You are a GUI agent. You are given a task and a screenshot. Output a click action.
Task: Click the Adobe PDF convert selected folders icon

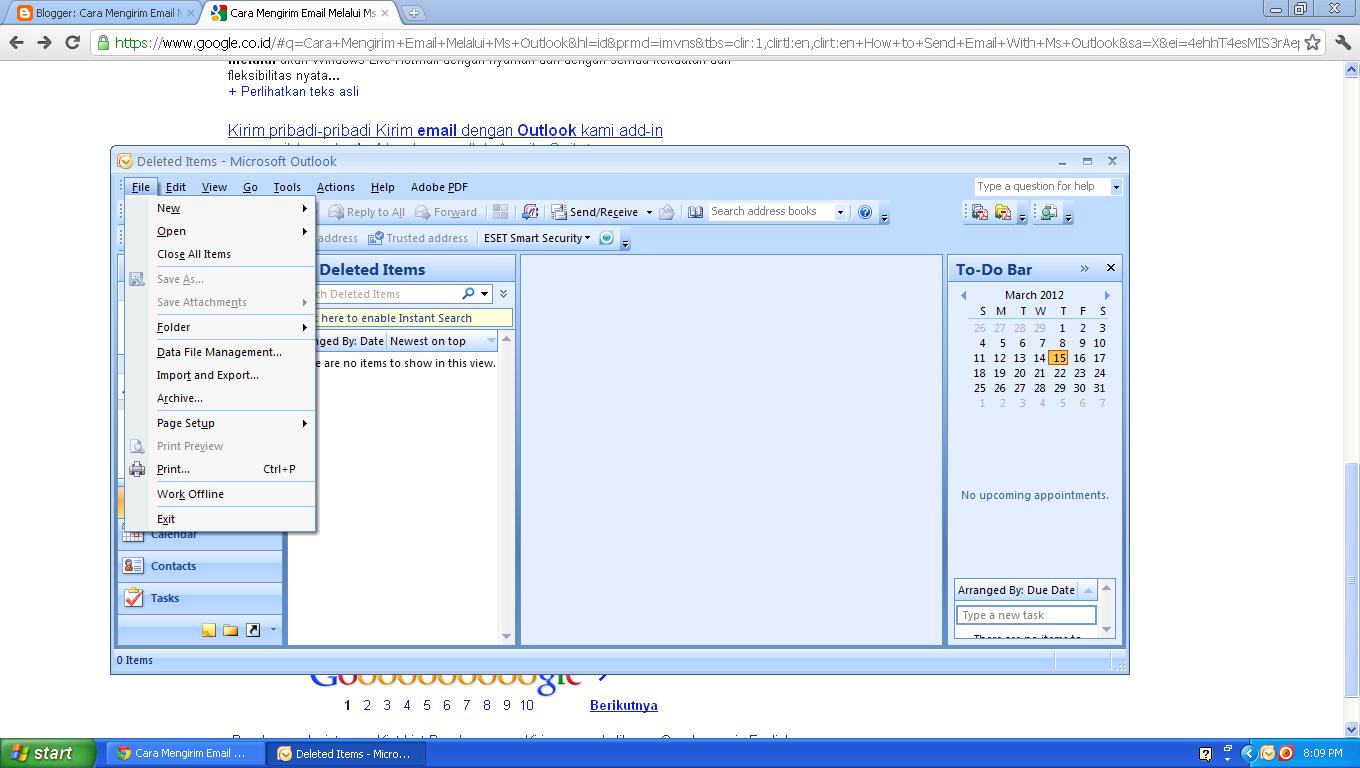coord(1002,212)
